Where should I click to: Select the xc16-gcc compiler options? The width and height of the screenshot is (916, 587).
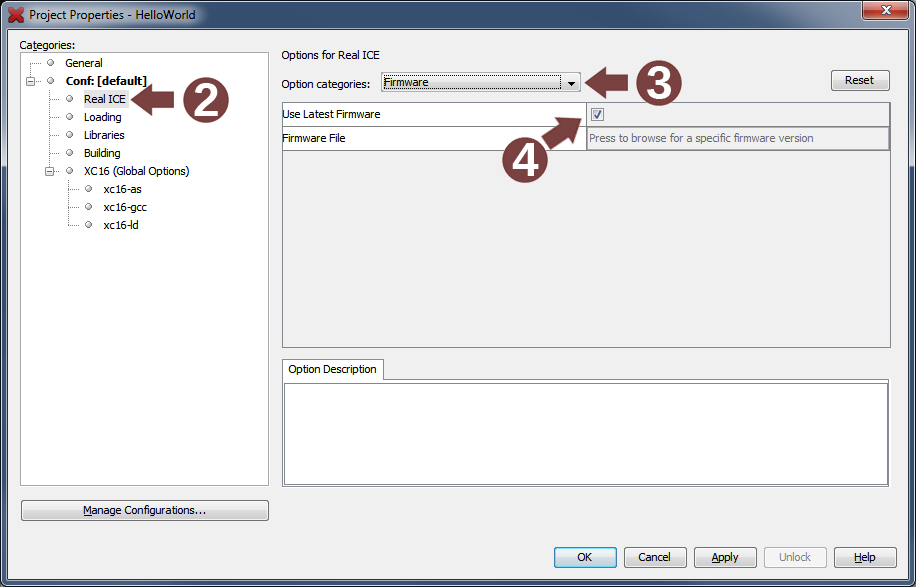tap(125, 207)
